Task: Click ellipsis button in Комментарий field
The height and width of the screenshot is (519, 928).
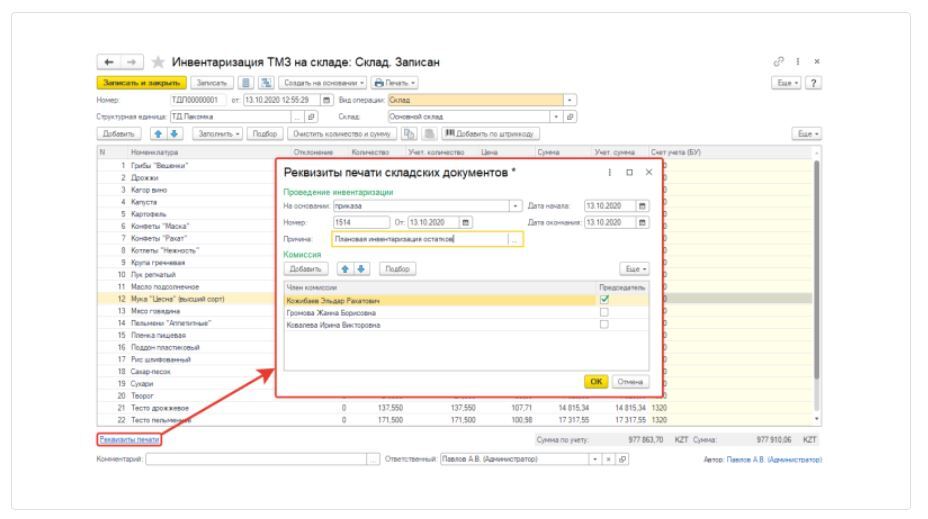Action: point(373,459)
